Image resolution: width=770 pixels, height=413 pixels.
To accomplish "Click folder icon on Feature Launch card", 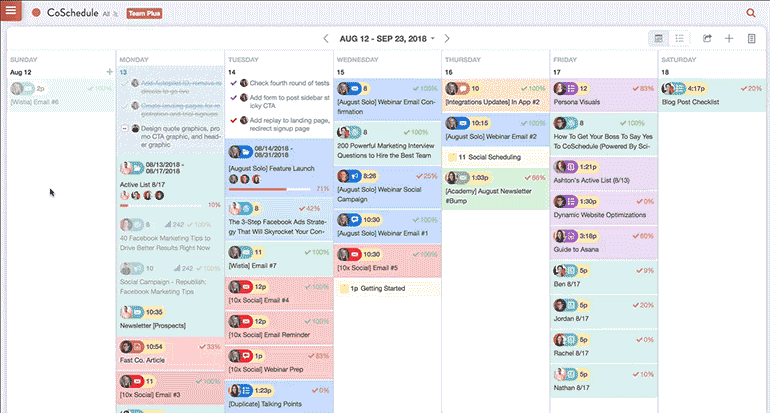I will [247, 152].
